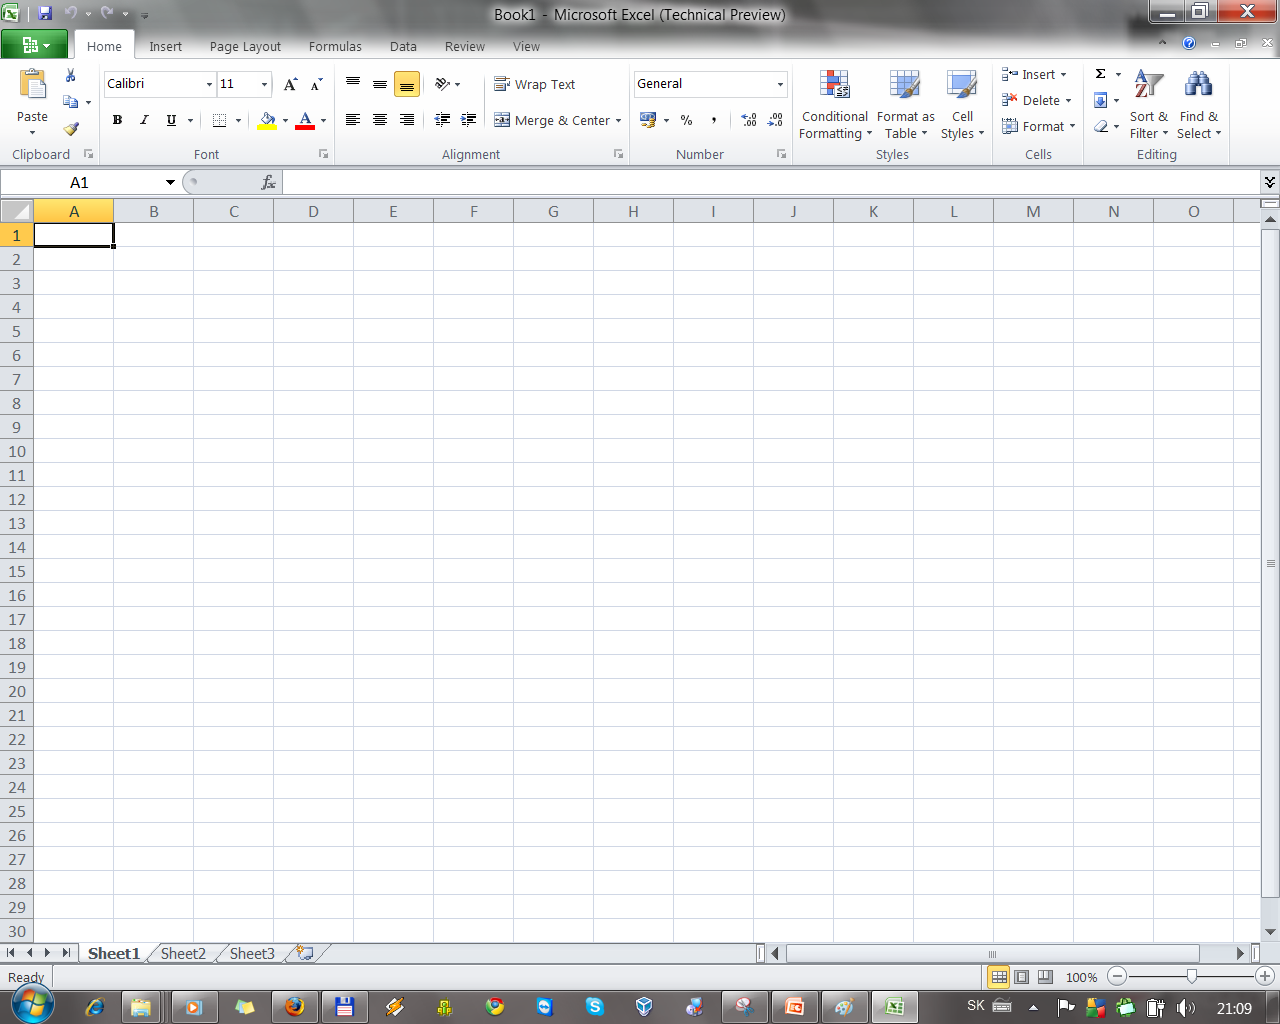Click the Copy icon
1280x1024 pixels.
click(x=71, y=102)
